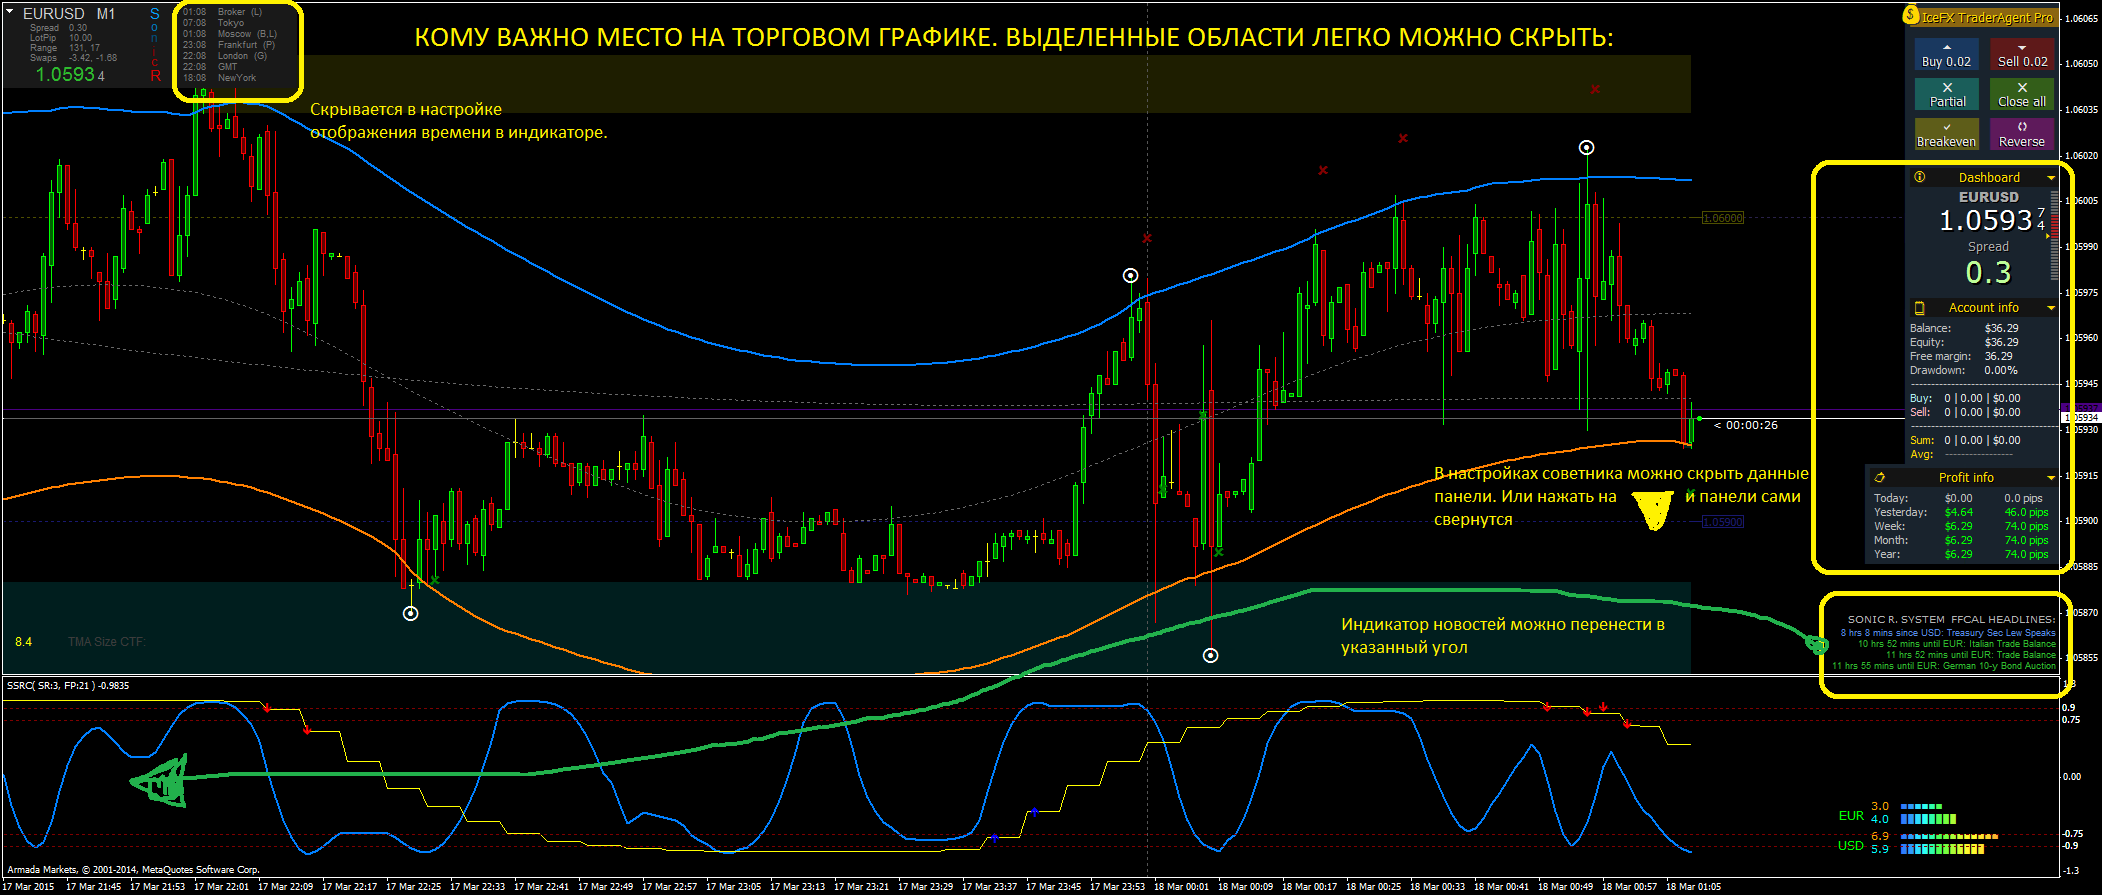Click the candle countdown timer 00:00:26
Image resolution: width=2102 pixels, height=895 pixels.
click(1746, 425)
